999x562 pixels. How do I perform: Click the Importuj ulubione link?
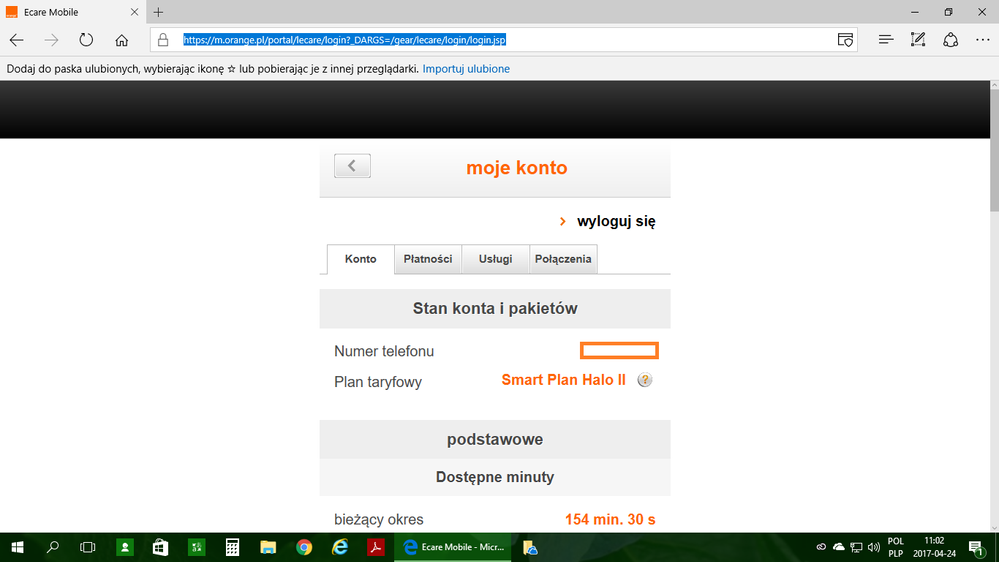[x=466, y=69]
